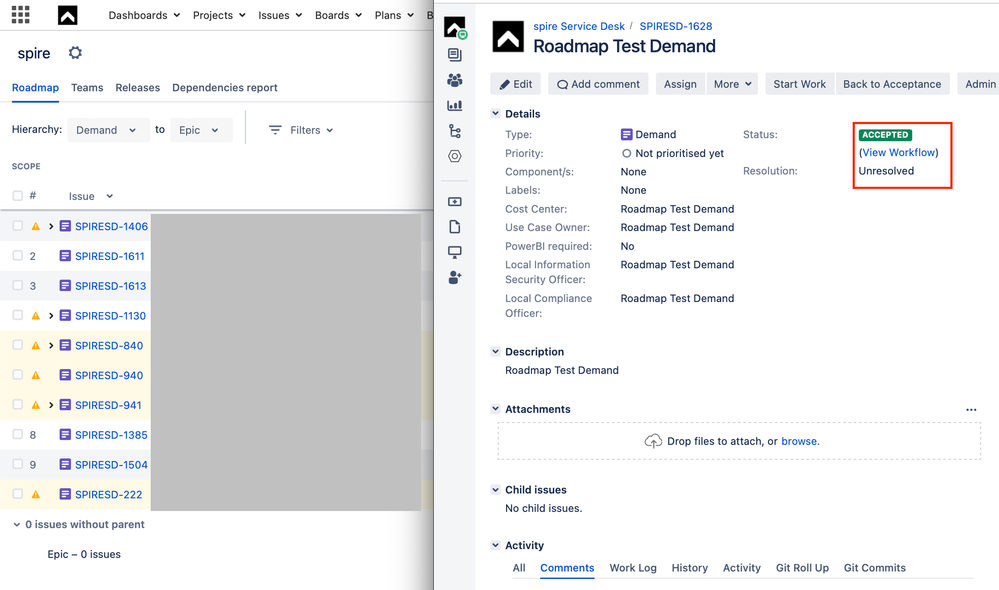Open Queues icon in the sidebar
The width and height of the screenshot is (999, 590).
click(x=455, y=55)
